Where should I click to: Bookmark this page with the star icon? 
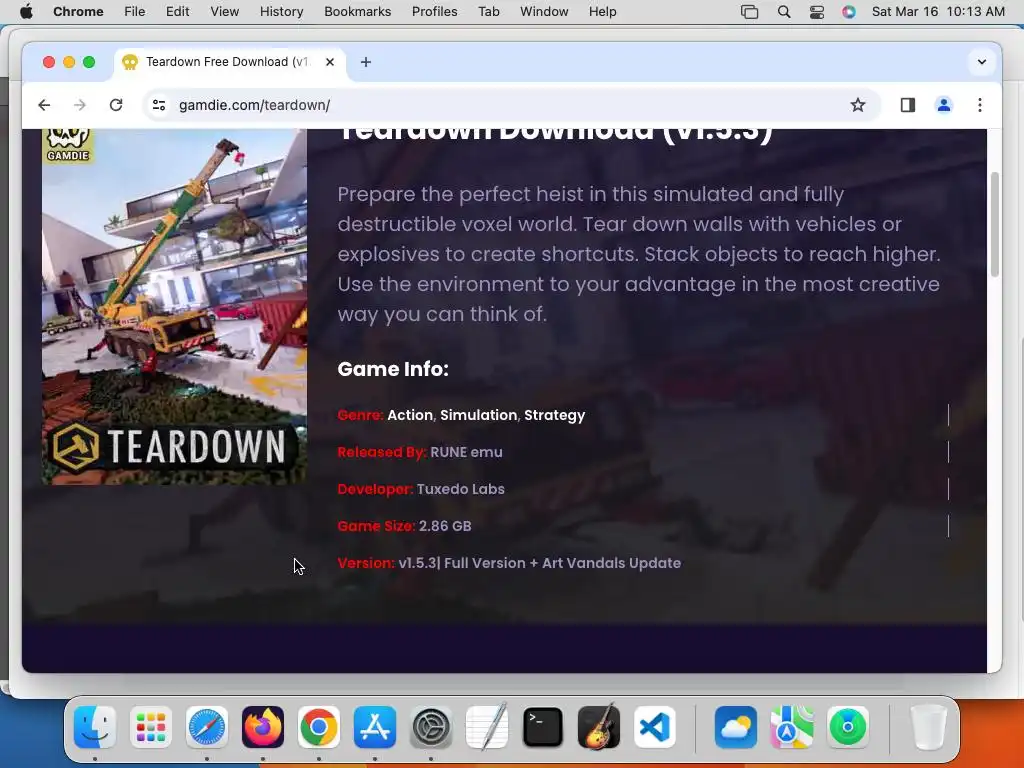coord(857,105)
